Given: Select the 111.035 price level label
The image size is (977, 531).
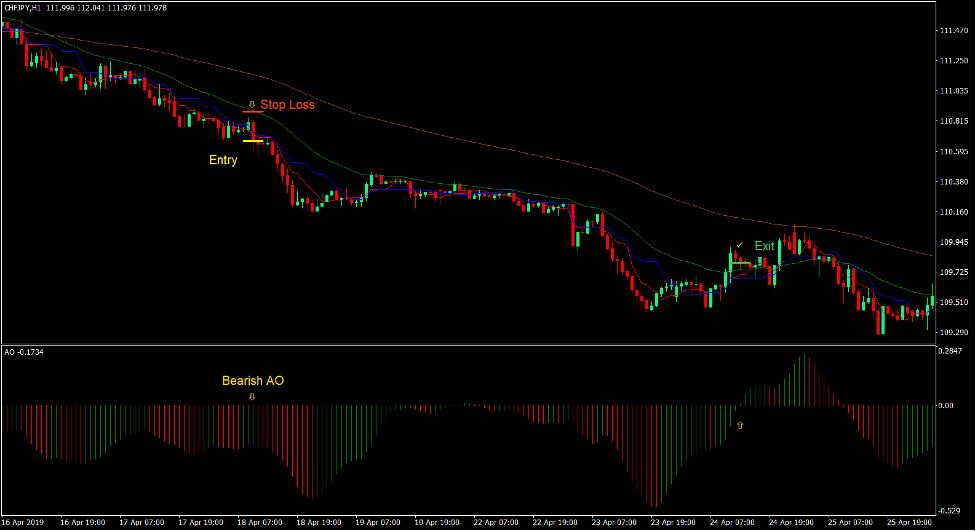Looking at the screenshot, I should pyautogui.click(x=954, y=91).
